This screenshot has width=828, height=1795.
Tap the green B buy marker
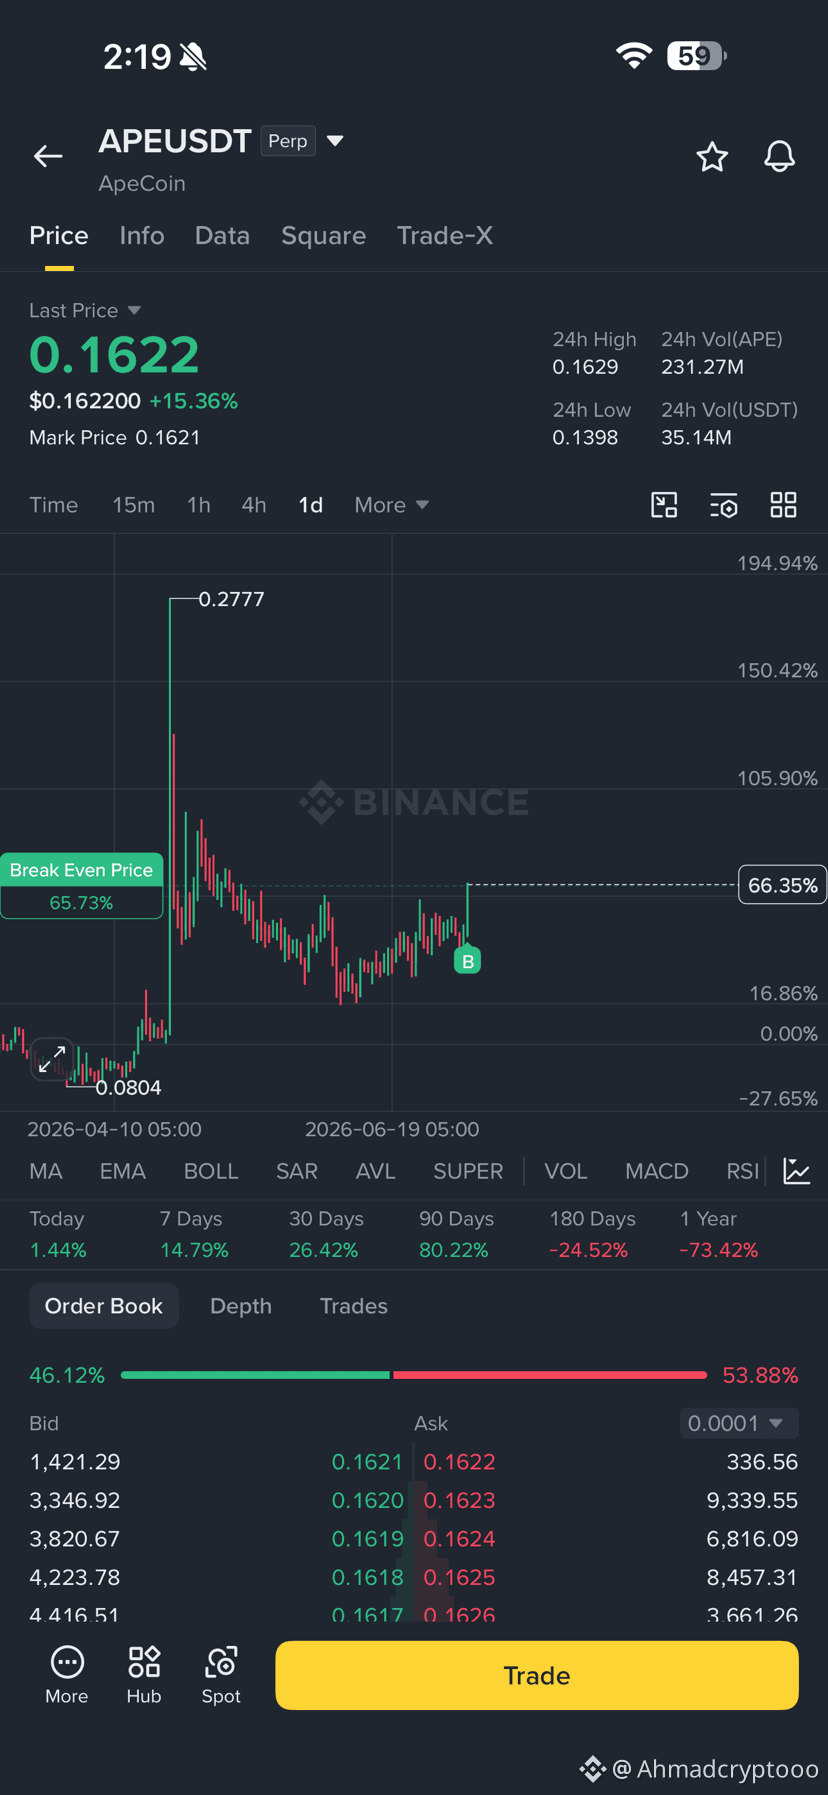[x=467, y=961]
